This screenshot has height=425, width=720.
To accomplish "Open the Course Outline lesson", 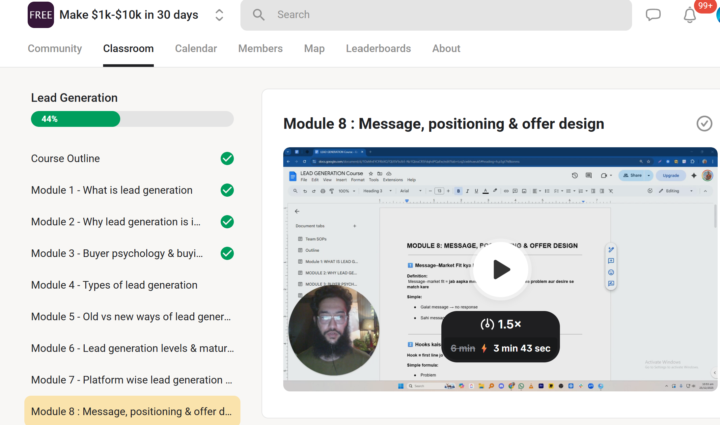I will [x=132, y=158].
